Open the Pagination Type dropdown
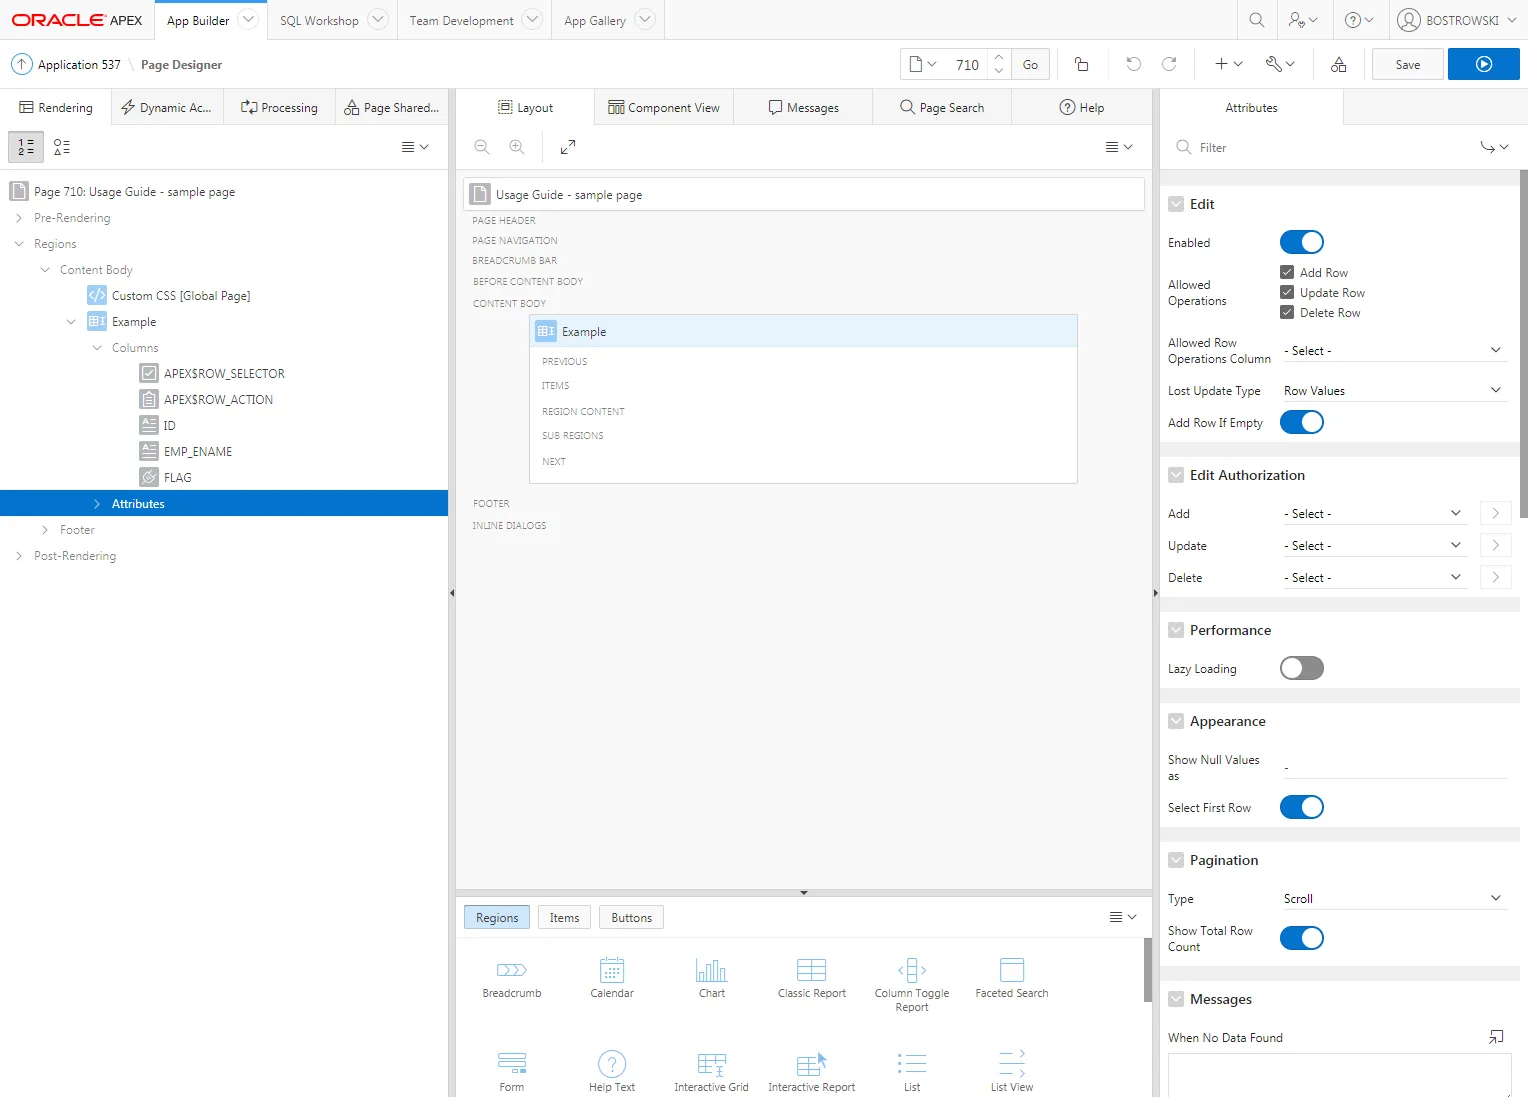The height and width of the screenshot is (1097, 1528). [x=1392, y=899]
